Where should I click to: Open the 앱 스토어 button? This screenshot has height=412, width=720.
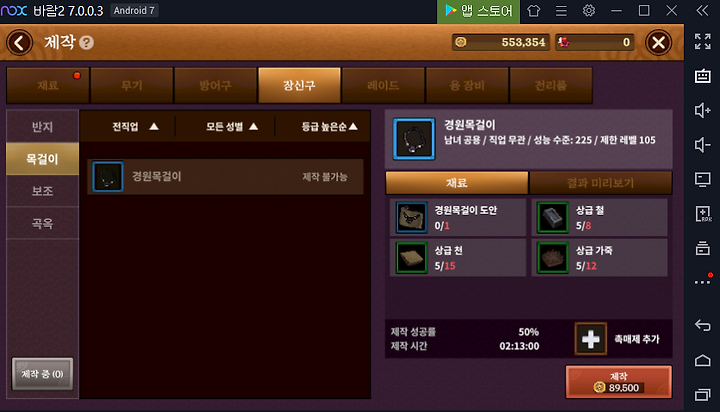point(478,11)
